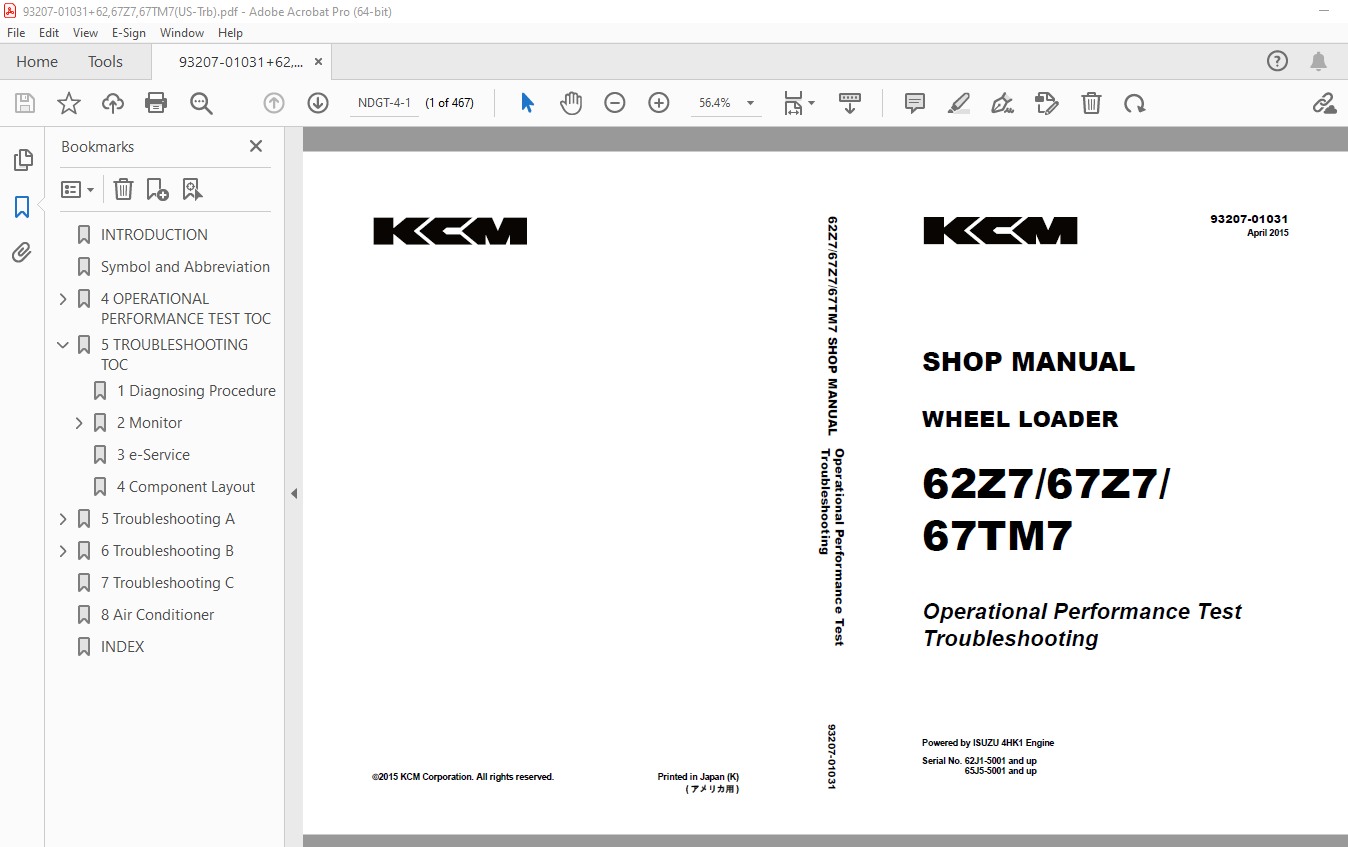
Task: Collapse the navigation pane arrow
Action: tap(294, 493)
